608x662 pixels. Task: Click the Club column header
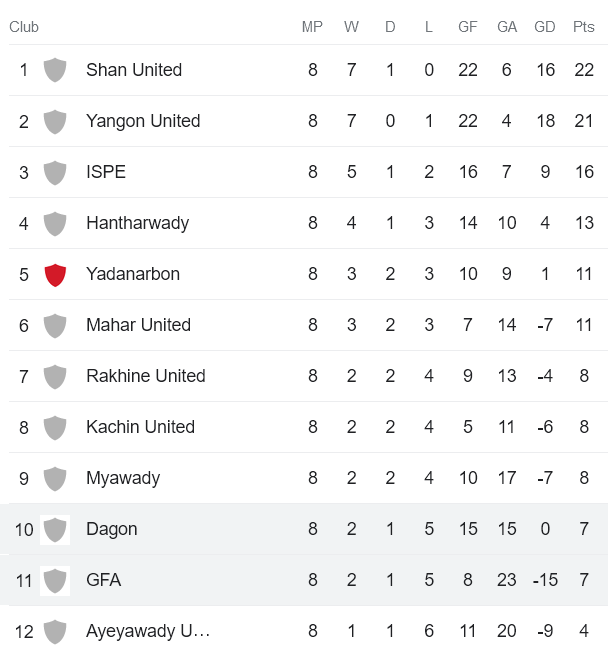[24, 27]
